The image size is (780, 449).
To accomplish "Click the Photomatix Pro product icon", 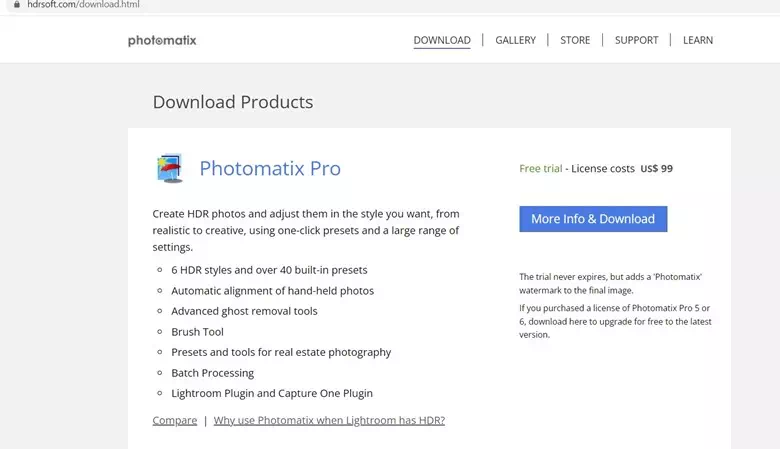I will point(170,168).
